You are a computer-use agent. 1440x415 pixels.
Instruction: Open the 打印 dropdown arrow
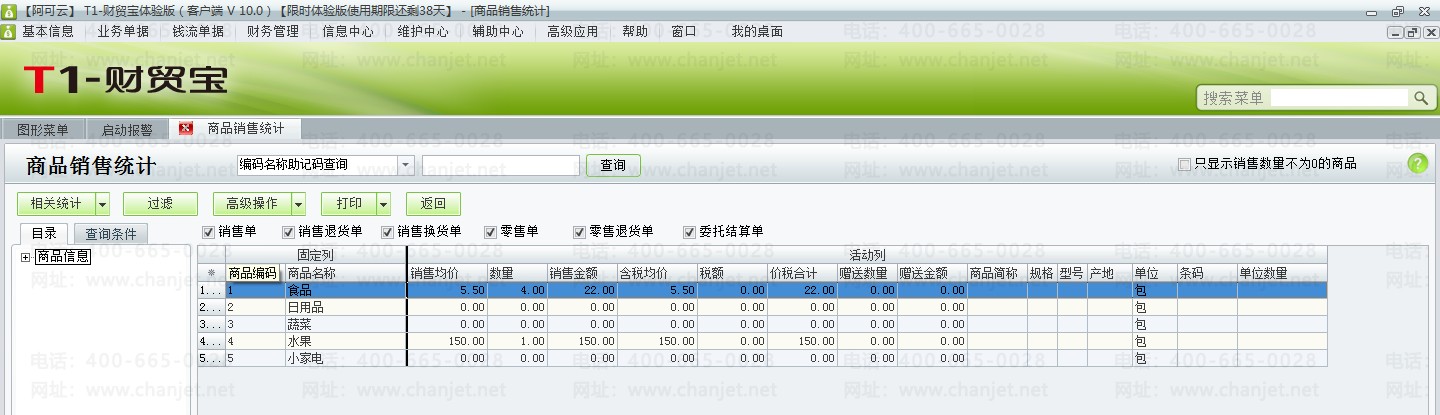(x=383, y=204)
